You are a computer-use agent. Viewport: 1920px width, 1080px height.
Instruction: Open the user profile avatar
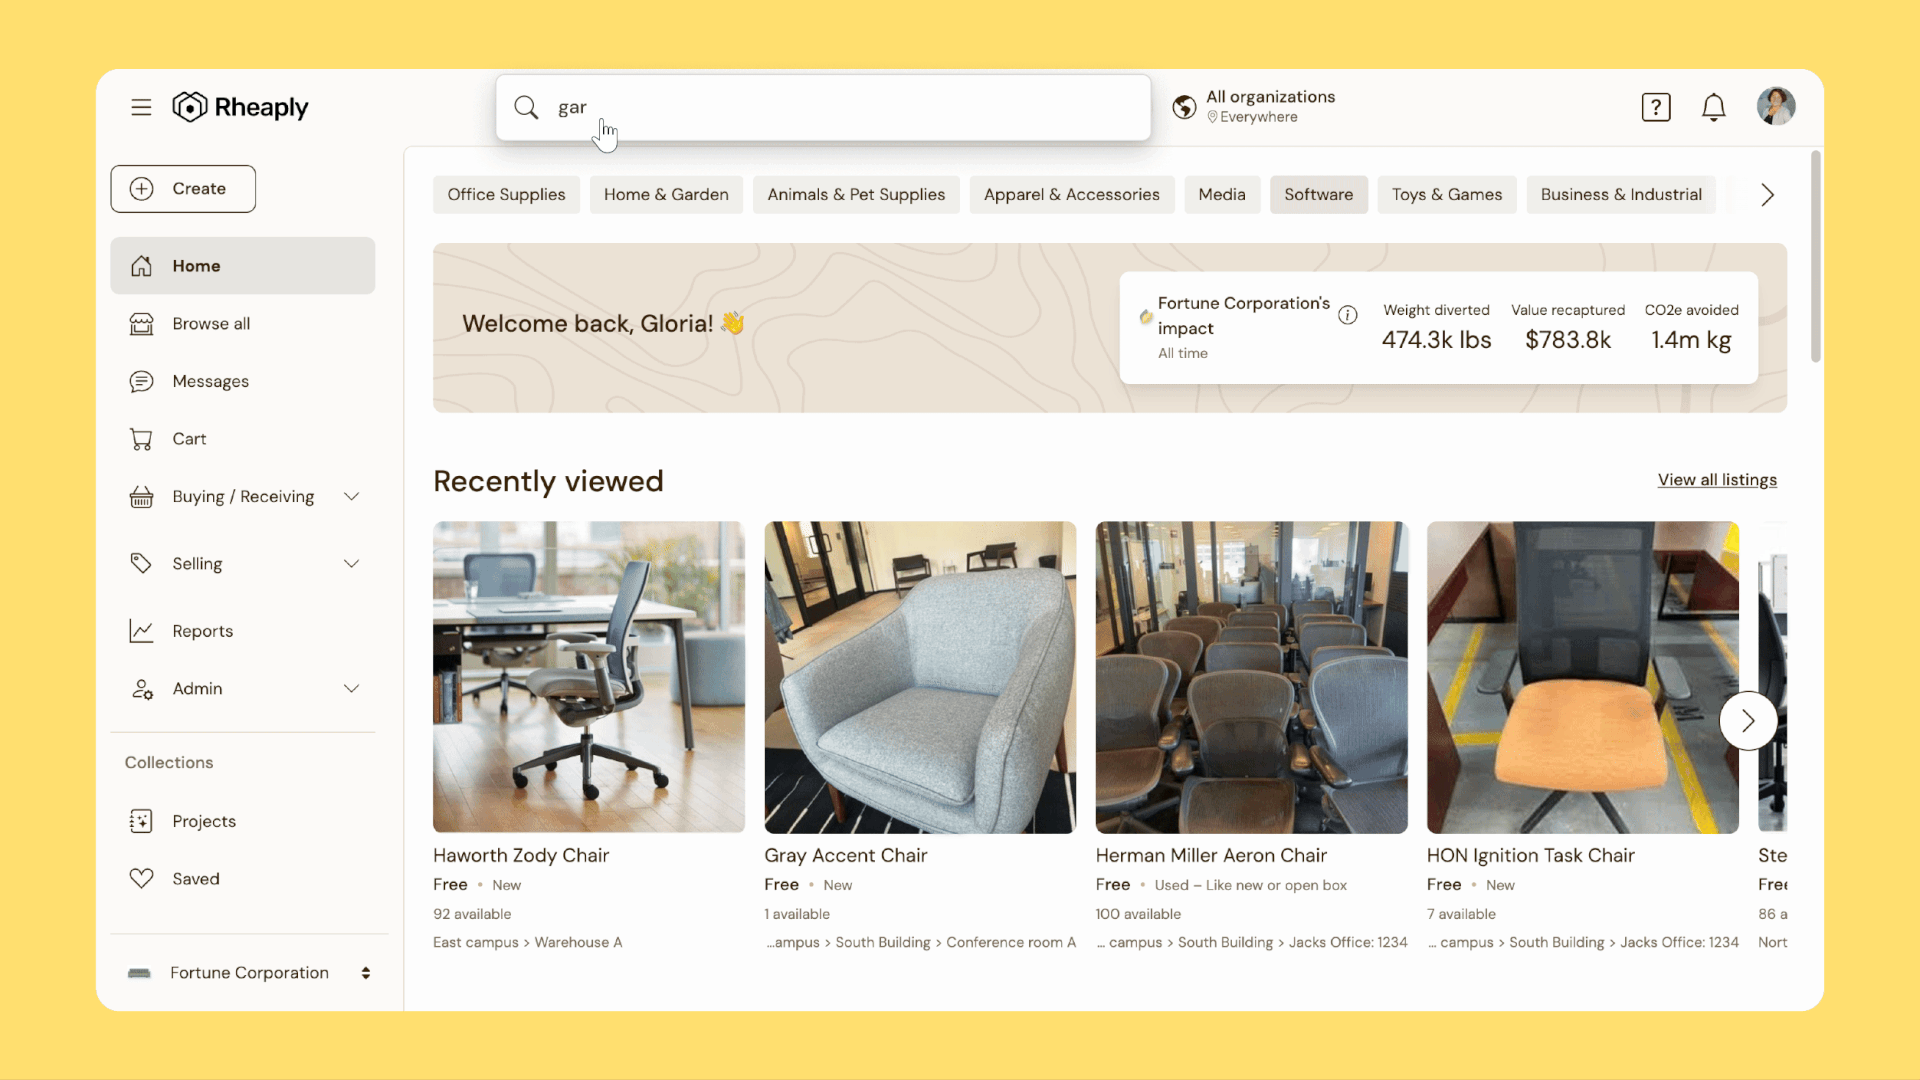click(1776, 106)
